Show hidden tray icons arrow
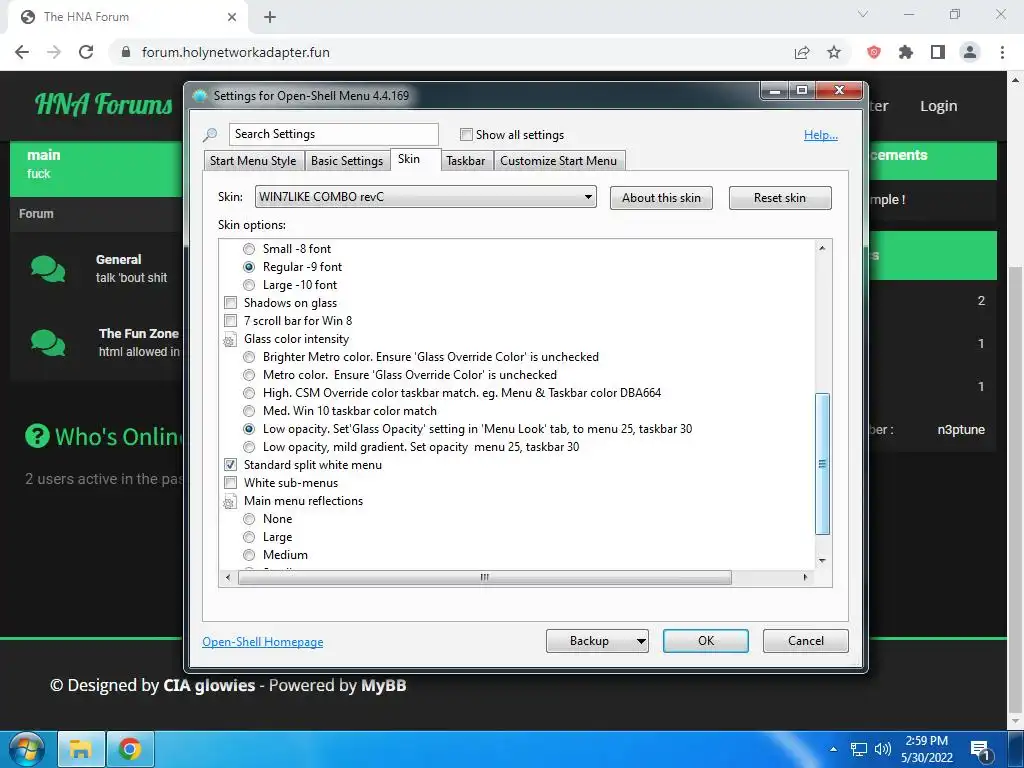Screen dimensions: 1024x768 [x=833, y=749]
